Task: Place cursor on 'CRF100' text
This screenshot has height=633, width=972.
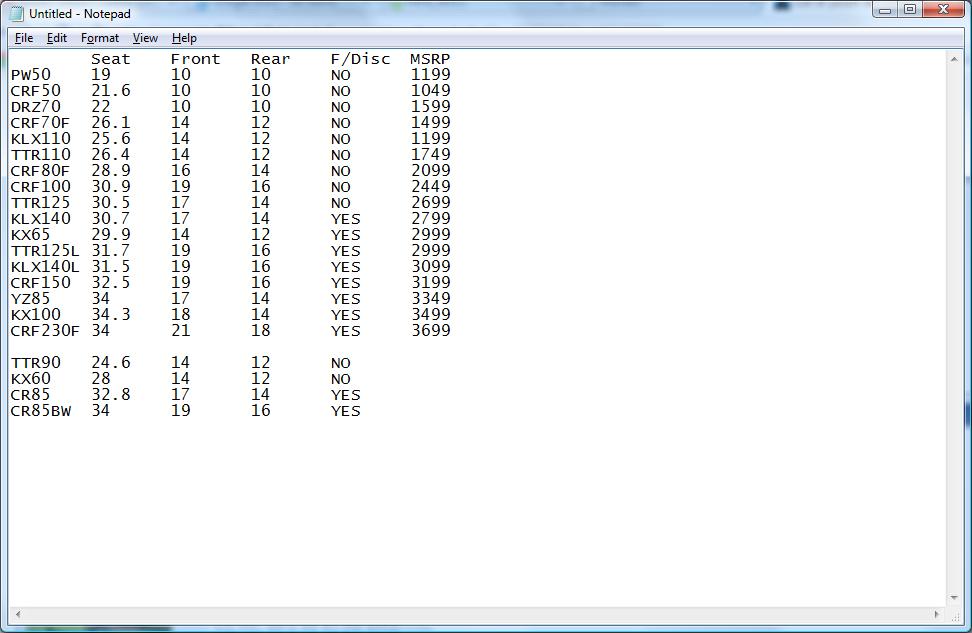Action: 40,187
